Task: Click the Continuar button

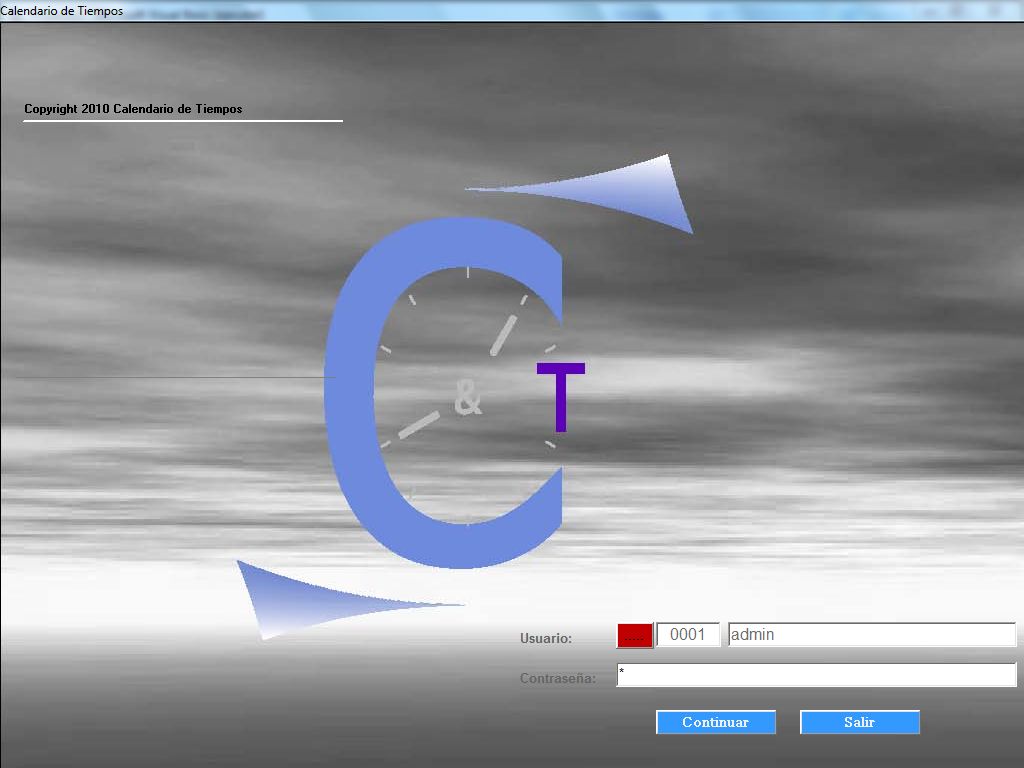Action: pos(716,722)
